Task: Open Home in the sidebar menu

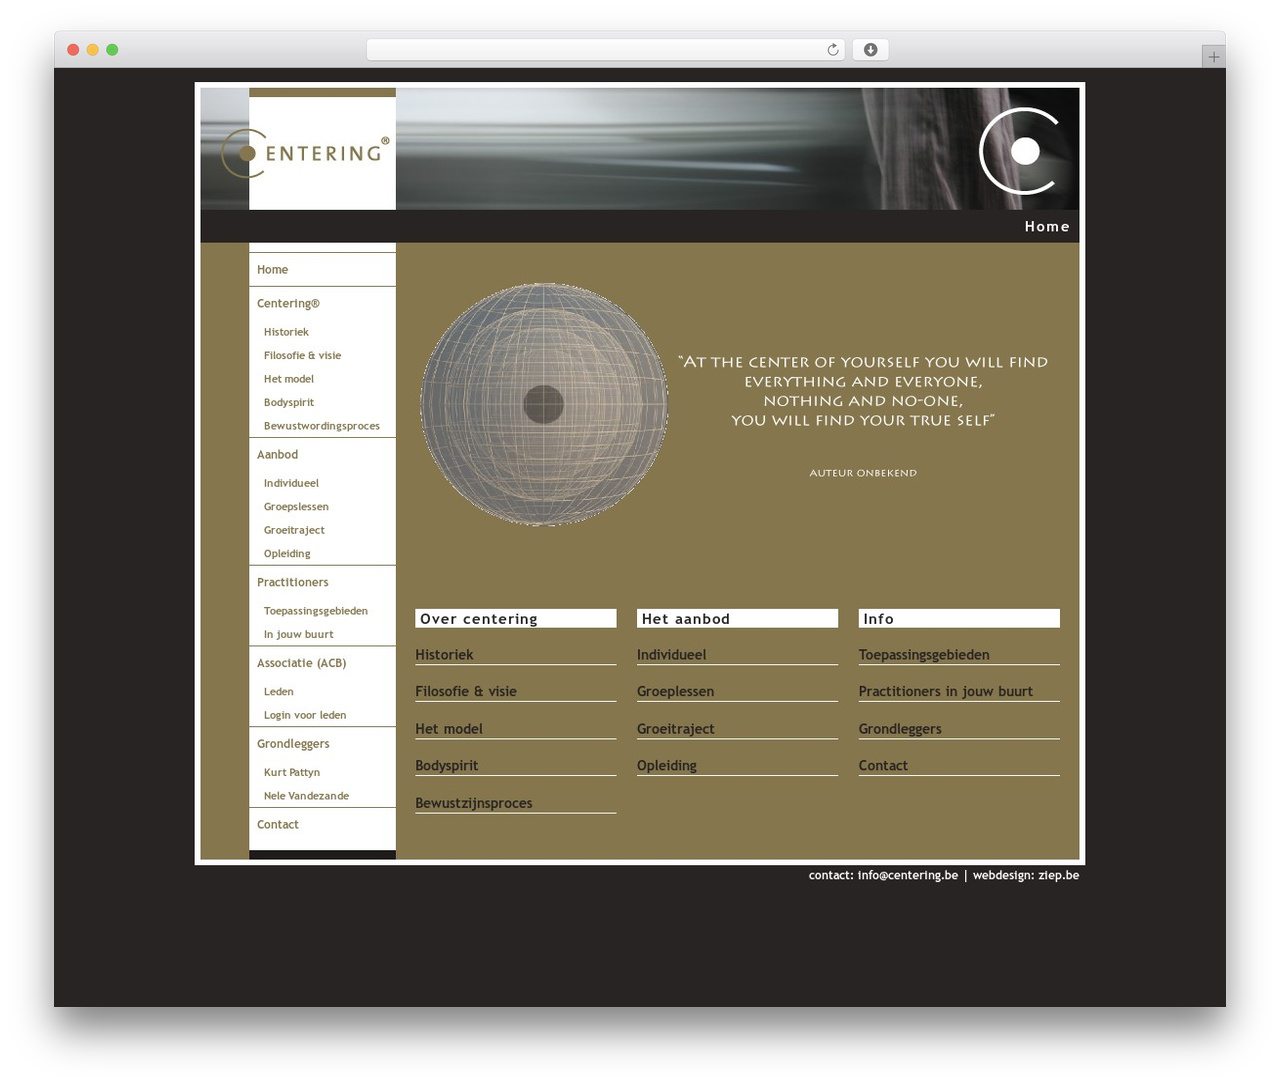Action: click(x=272, y=270)
